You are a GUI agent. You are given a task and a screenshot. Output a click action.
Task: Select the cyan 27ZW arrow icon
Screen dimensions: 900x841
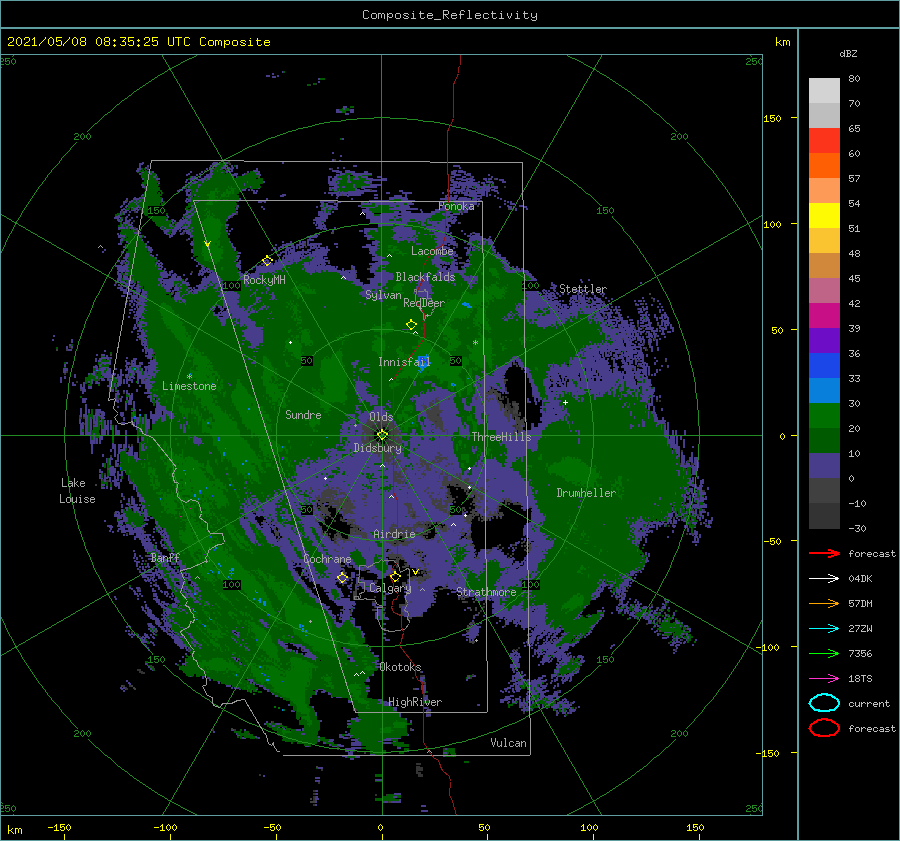click(824, 629)
